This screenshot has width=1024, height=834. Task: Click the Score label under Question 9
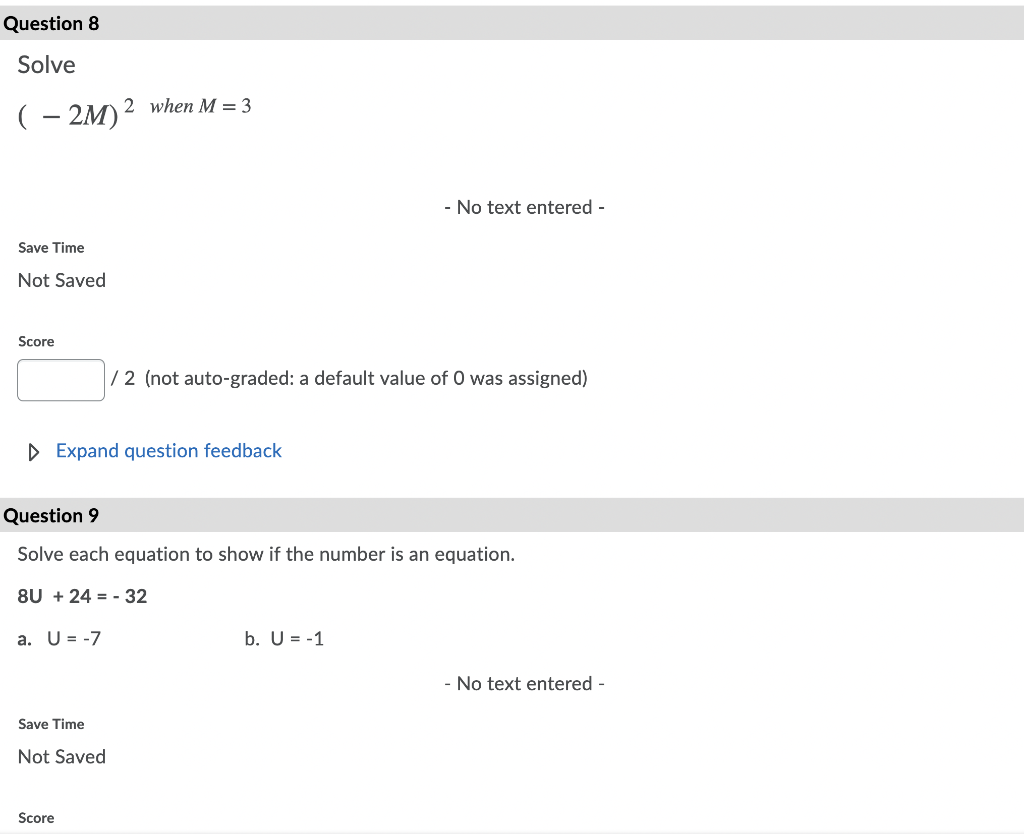pos(36,817)
